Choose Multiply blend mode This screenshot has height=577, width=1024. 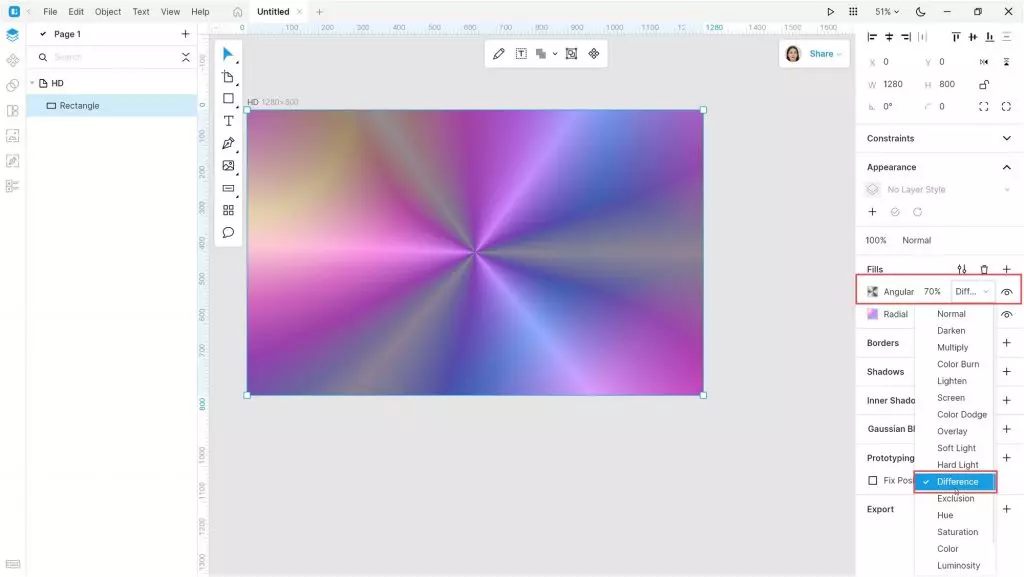tap(955, 347)
